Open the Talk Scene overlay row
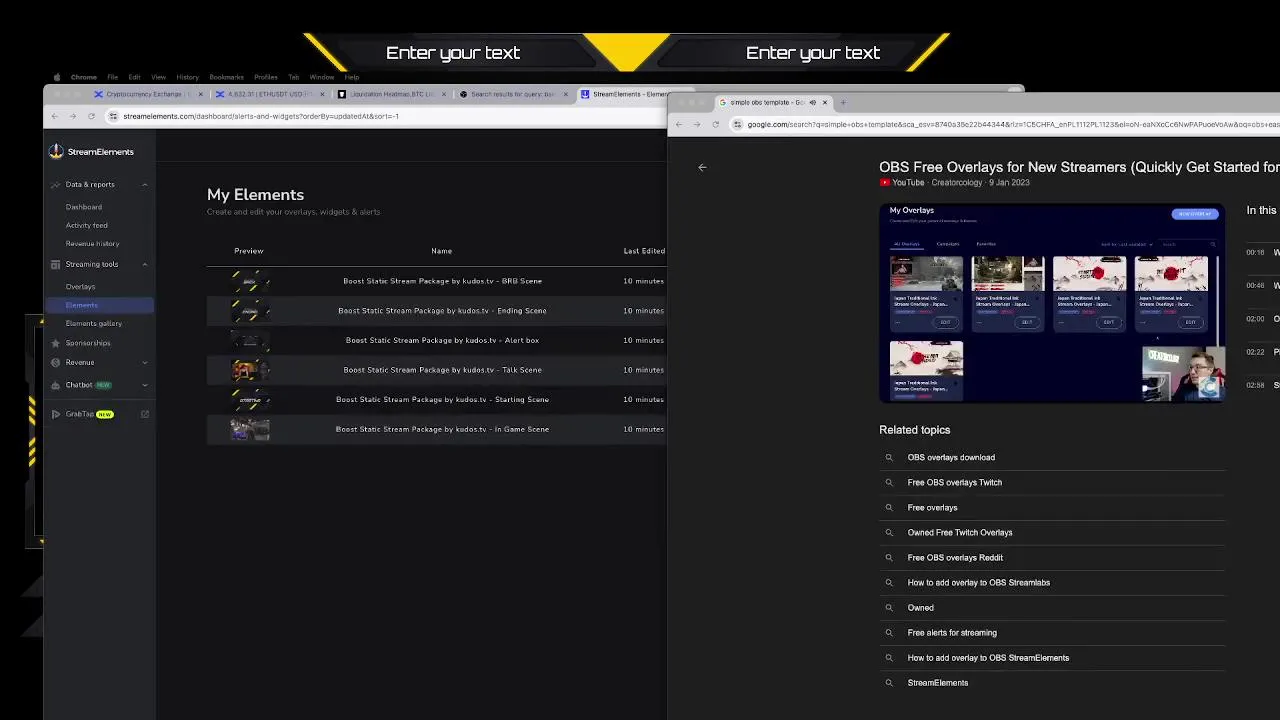This screenshot has width=1280, height=720. 436,370
